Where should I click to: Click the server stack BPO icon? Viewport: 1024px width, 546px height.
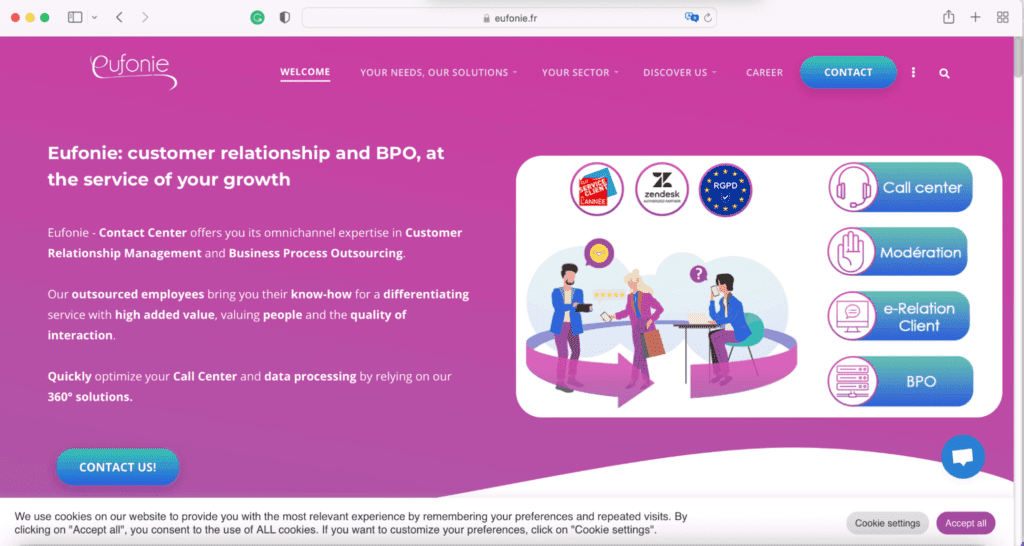[852, 381]
